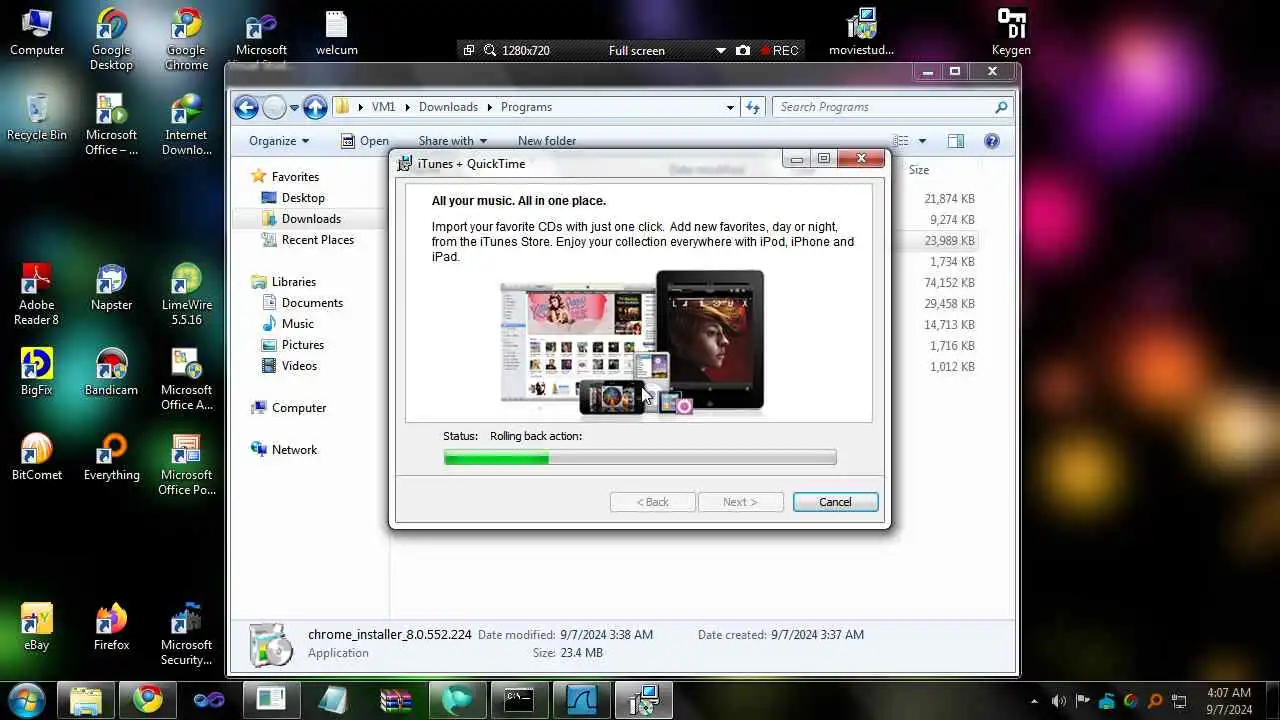Open the recent pages dropdown arrow
Image resolution: width=1280 pixels, height=720 pixels.
(294, 107)
